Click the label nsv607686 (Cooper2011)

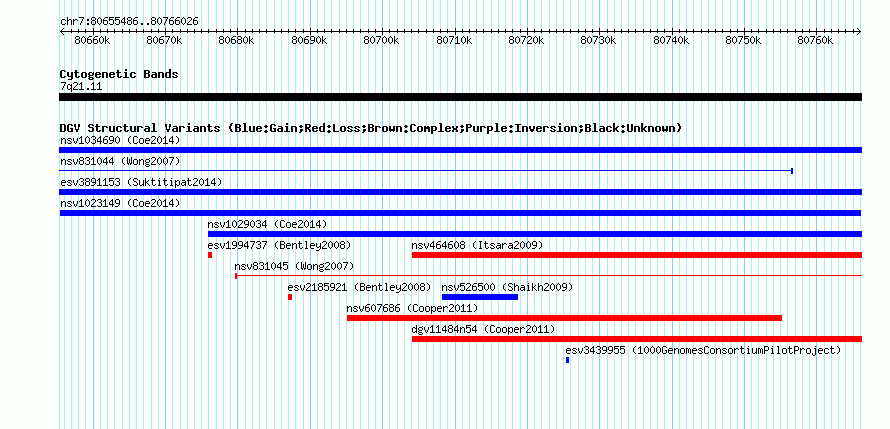(x=412, y=308)
